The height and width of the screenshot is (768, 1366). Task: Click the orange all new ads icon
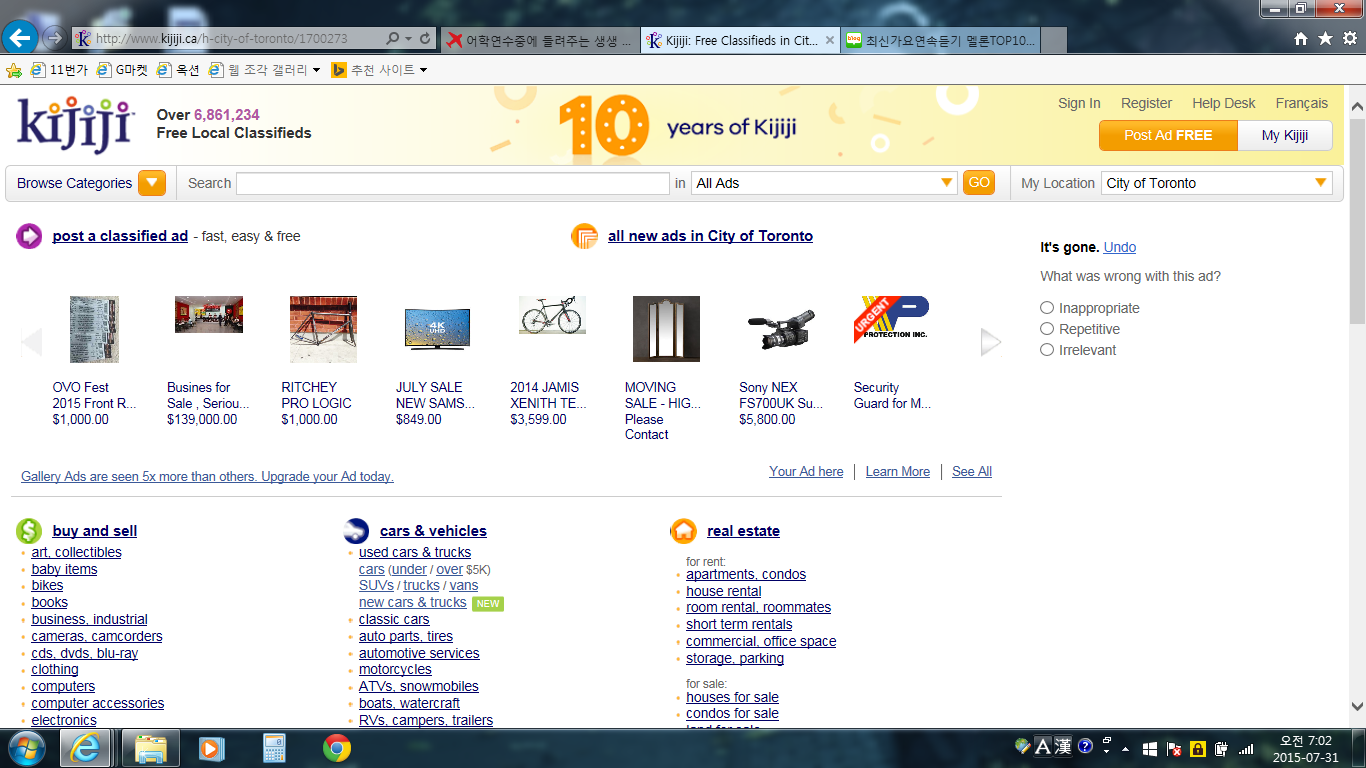point(584,237)
